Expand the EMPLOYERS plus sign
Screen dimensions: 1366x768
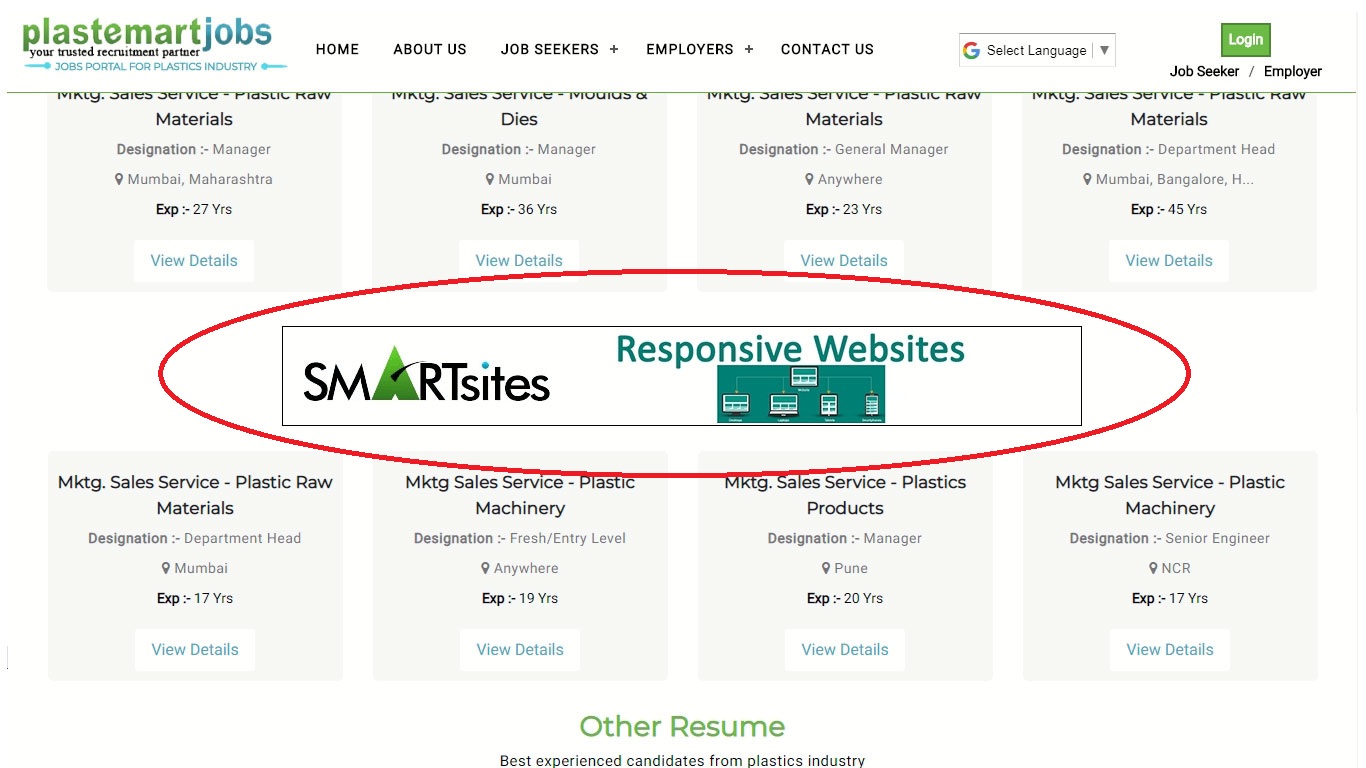click(749, 49)
